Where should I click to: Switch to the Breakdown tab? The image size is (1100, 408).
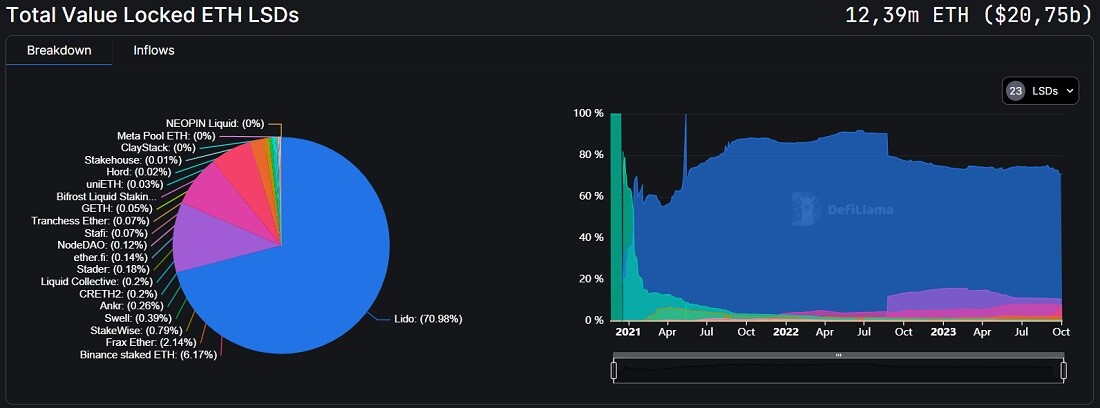pos(59,50)
